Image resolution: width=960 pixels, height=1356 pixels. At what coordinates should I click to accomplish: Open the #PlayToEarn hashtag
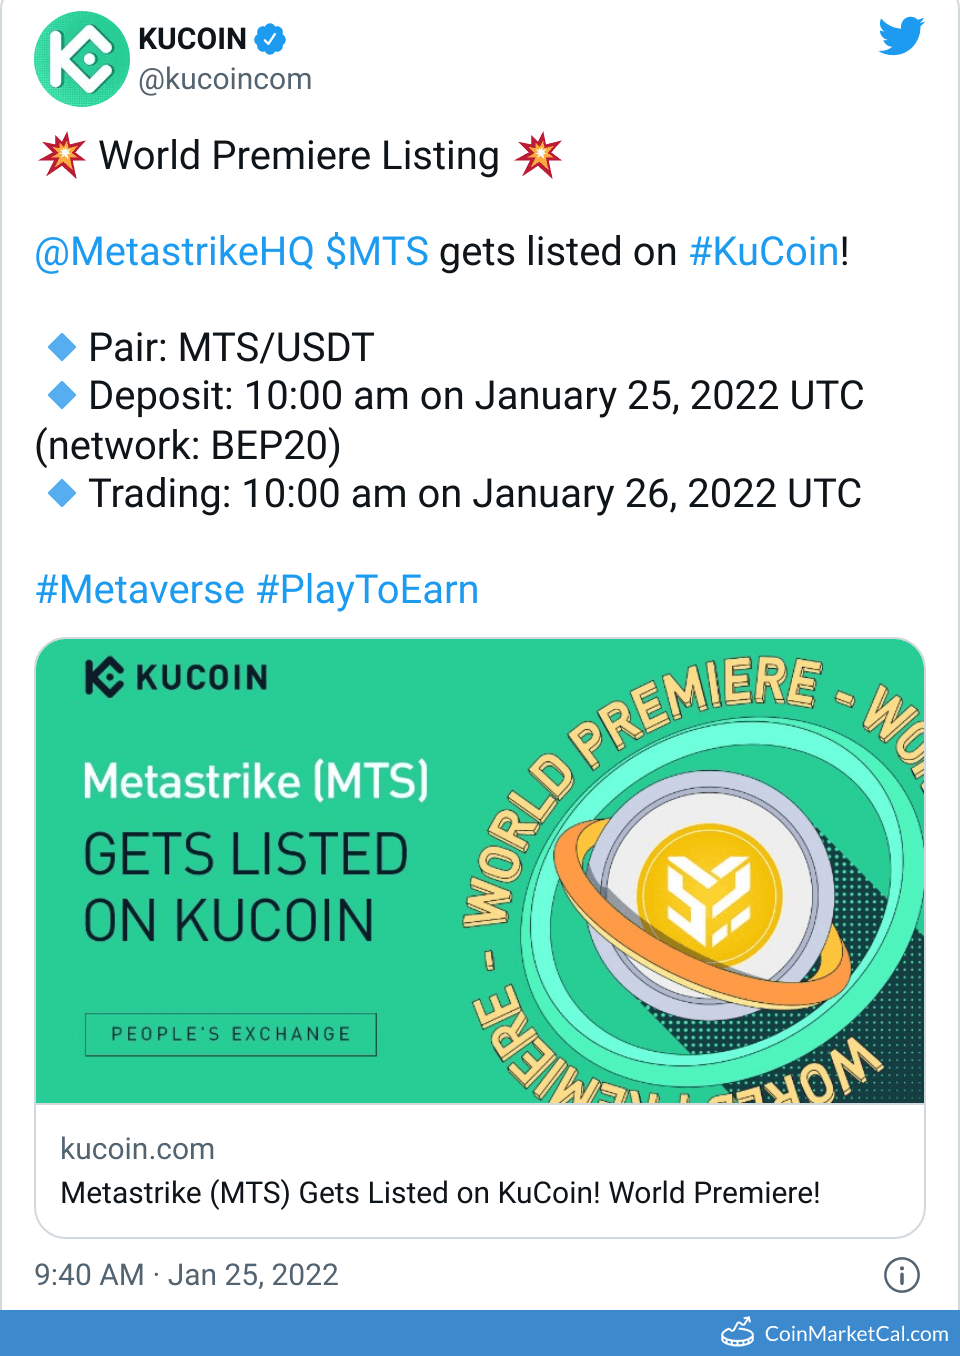click(x=367, y=590)
